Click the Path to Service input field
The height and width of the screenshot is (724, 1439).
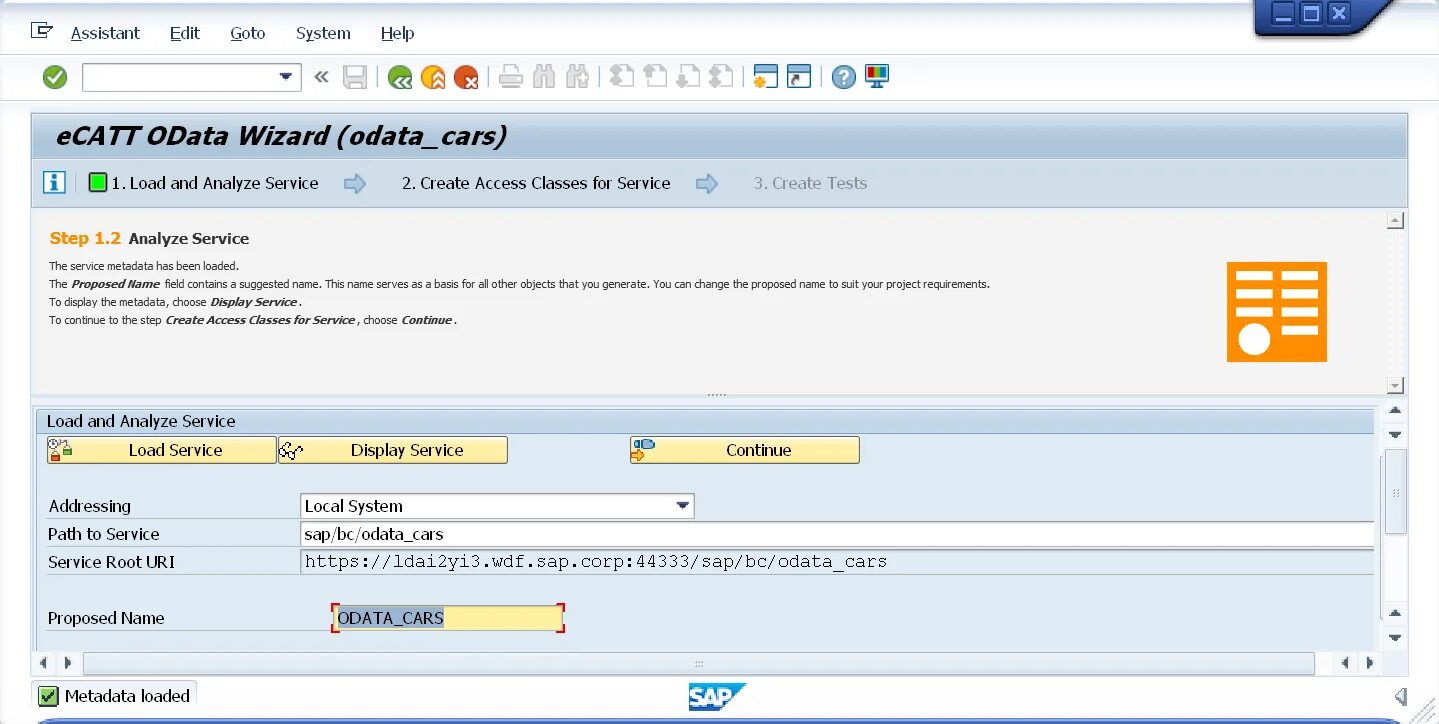[837, 534]
